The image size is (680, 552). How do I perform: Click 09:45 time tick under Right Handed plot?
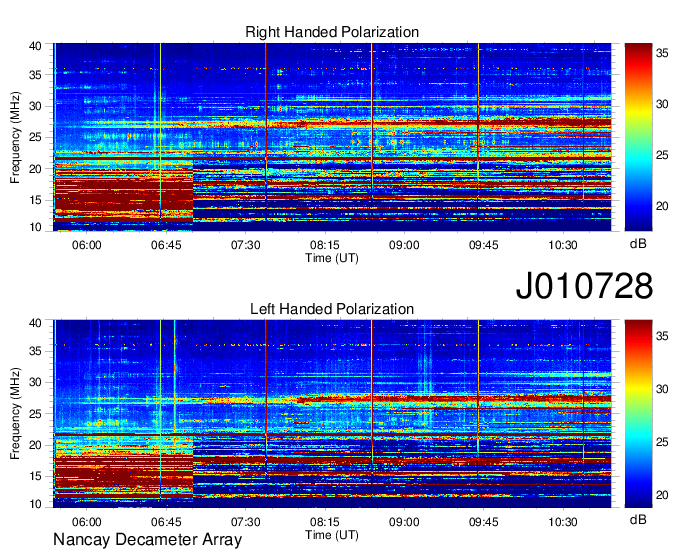484,245
